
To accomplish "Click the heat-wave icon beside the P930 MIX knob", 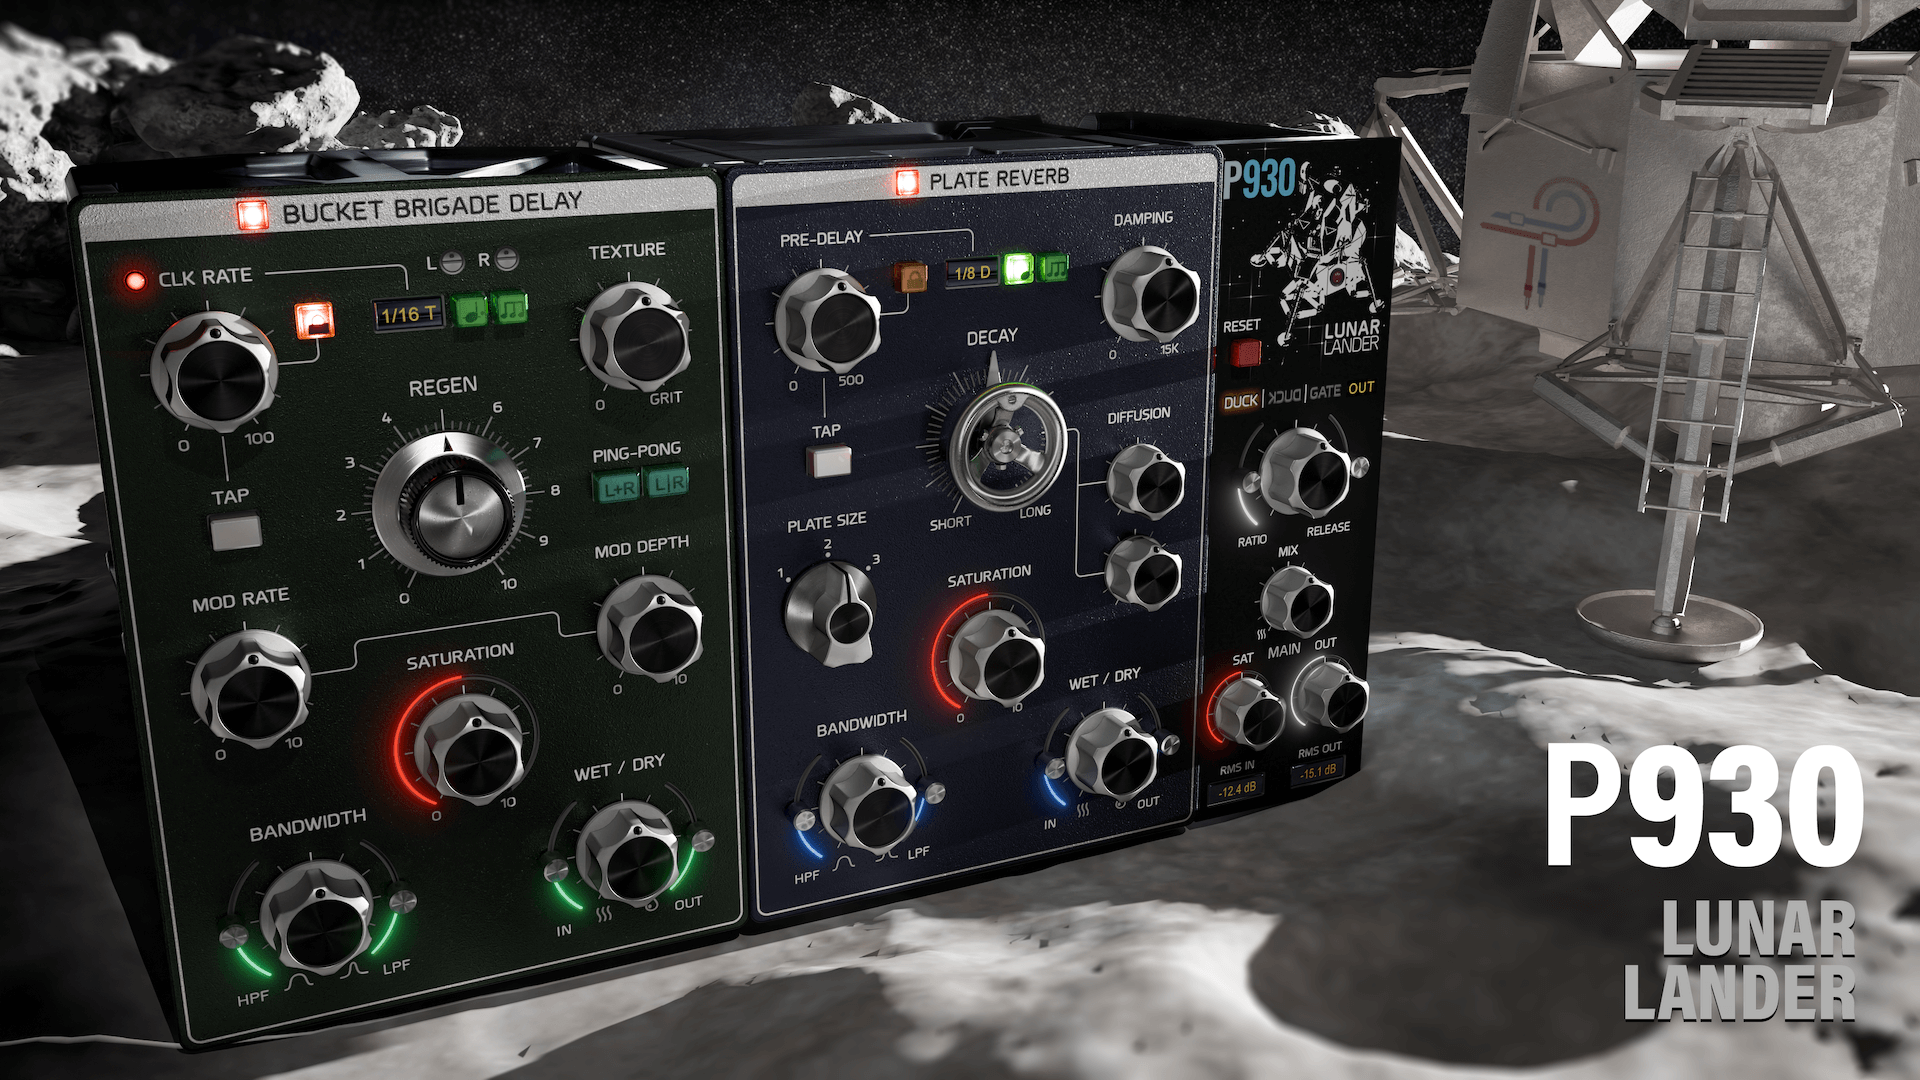I will 1262,634.
